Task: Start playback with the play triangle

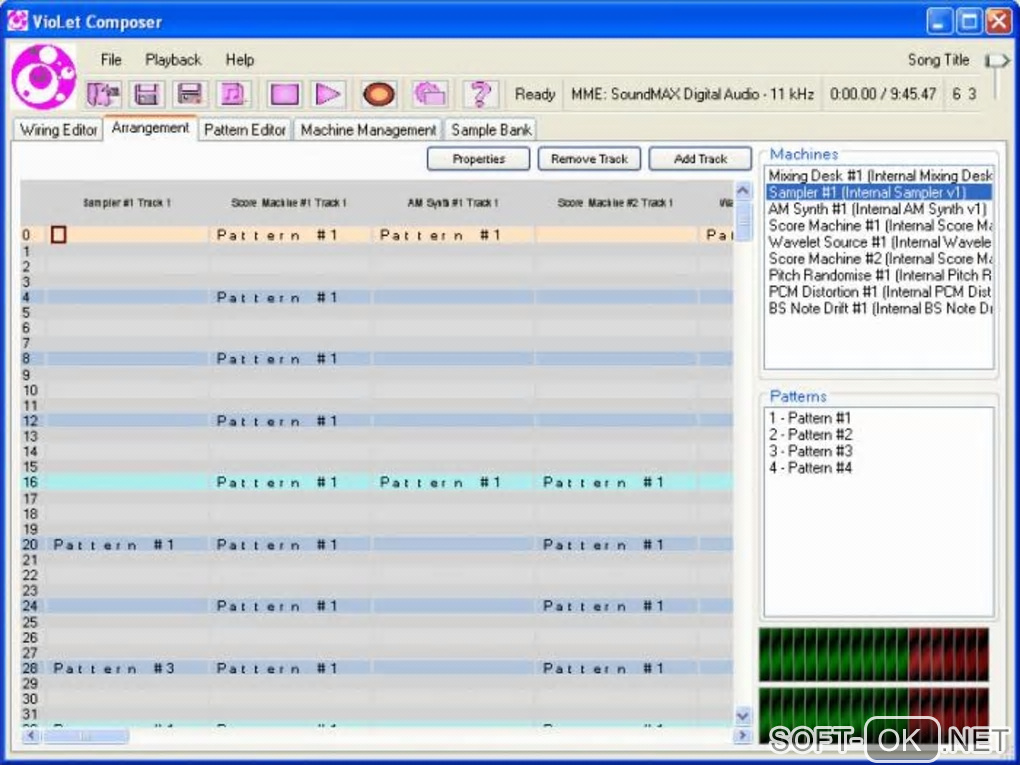Action: pyautogui.click(x=328, y=94)
